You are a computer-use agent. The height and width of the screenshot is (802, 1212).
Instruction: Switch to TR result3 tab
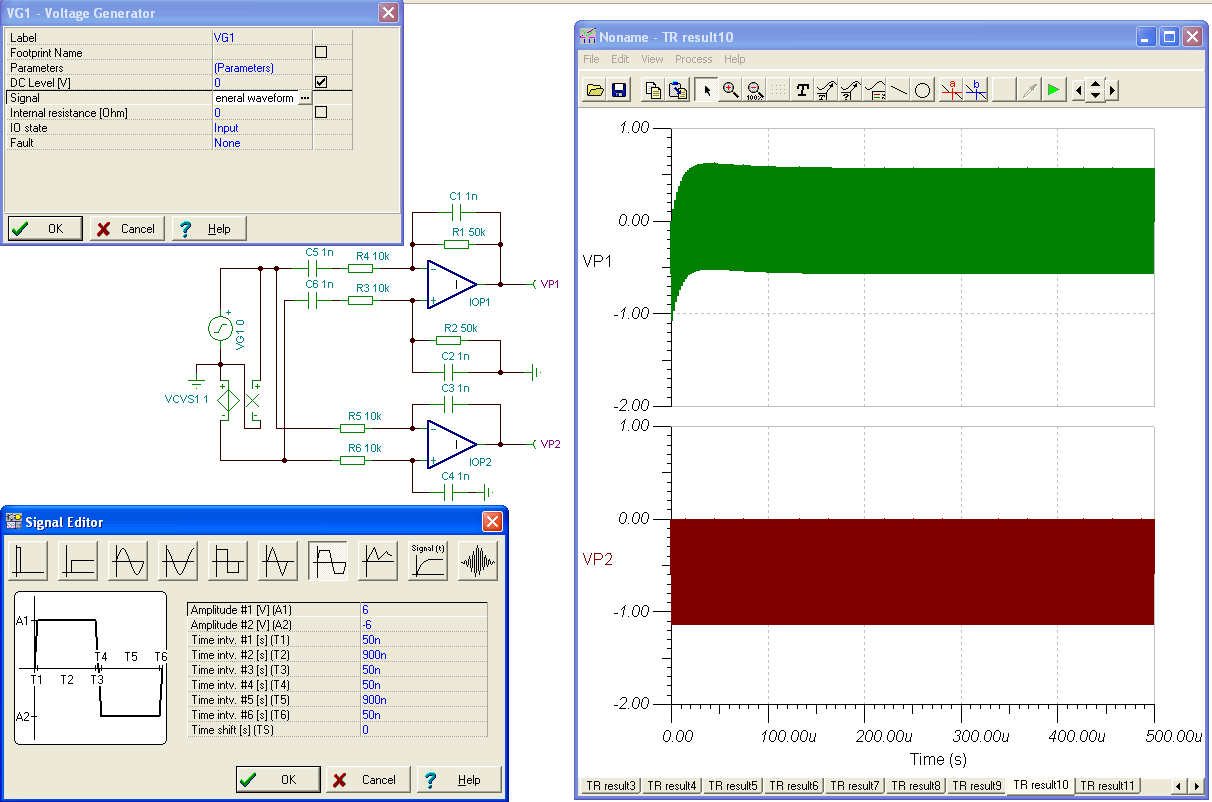610,786
